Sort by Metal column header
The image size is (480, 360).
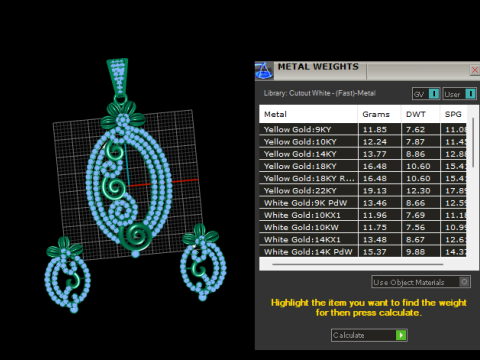pos(308,114)
